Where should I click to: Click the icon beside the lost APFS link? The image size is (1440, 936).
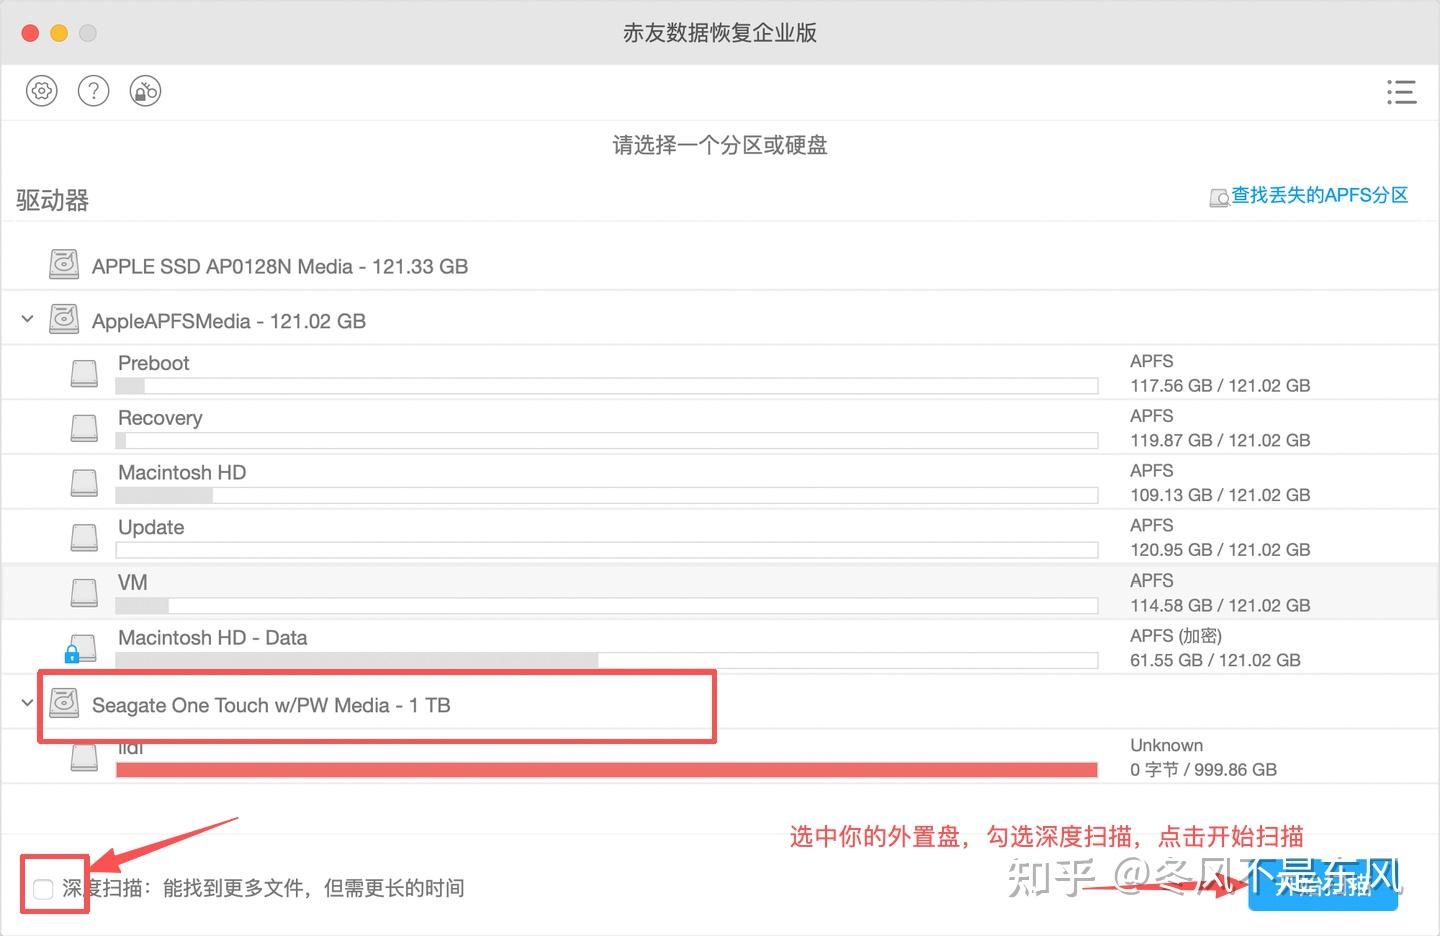(1219, 198)
